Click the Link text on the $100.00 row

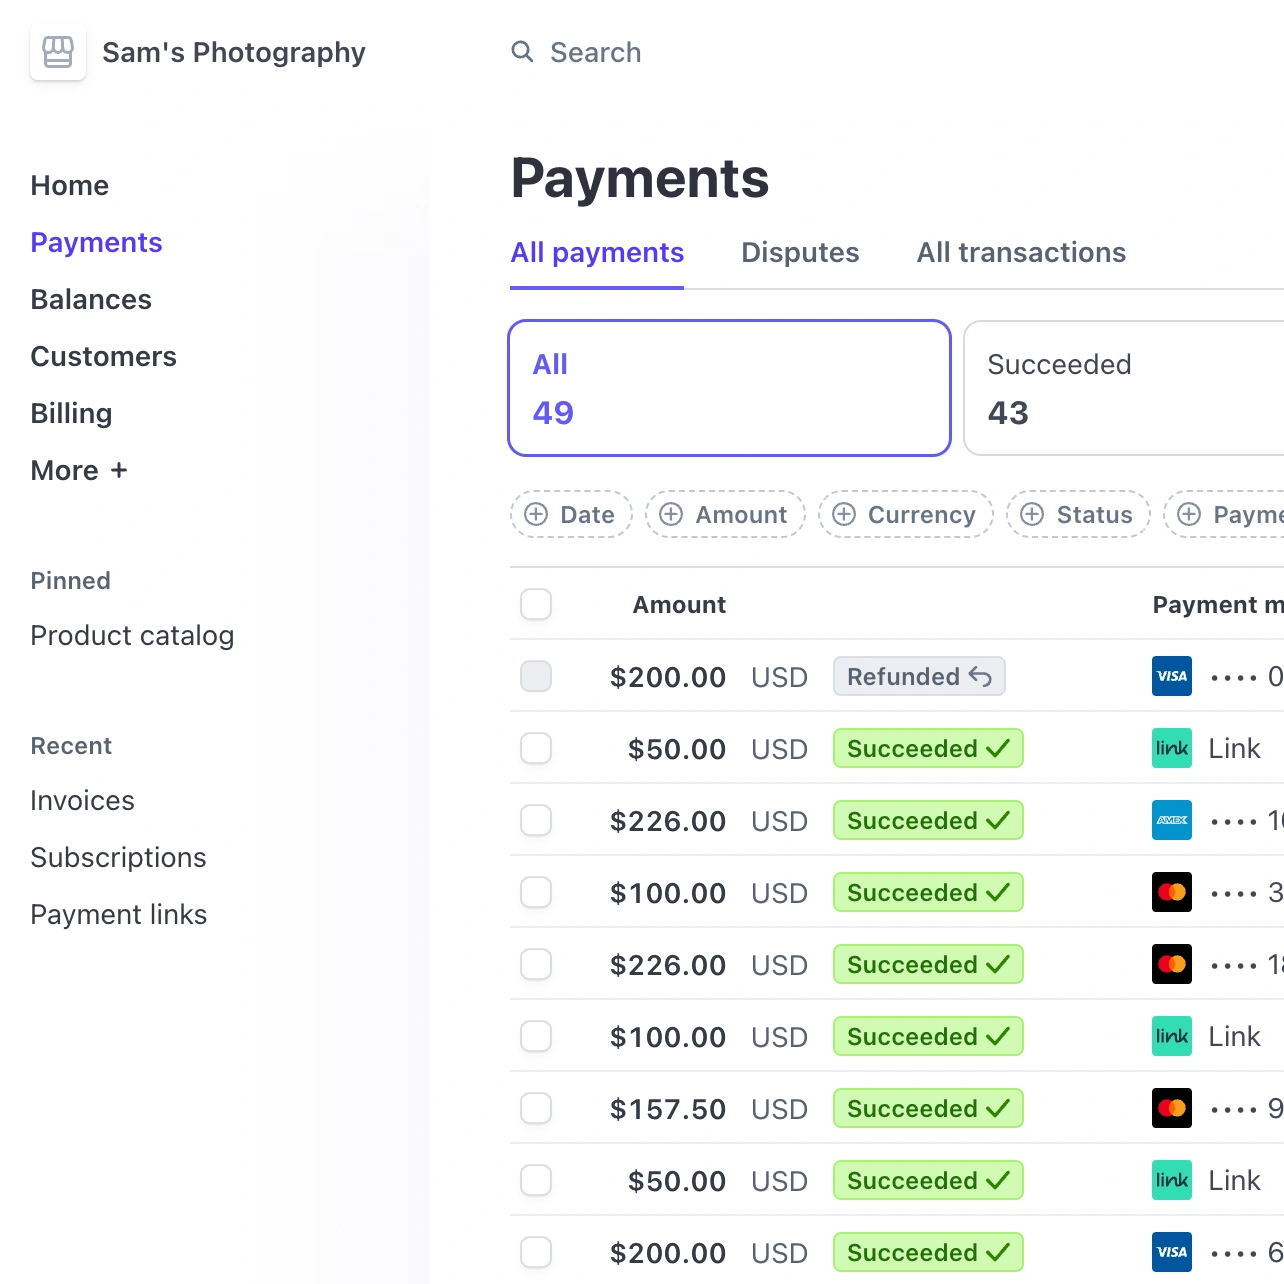pos(1234,1037)
